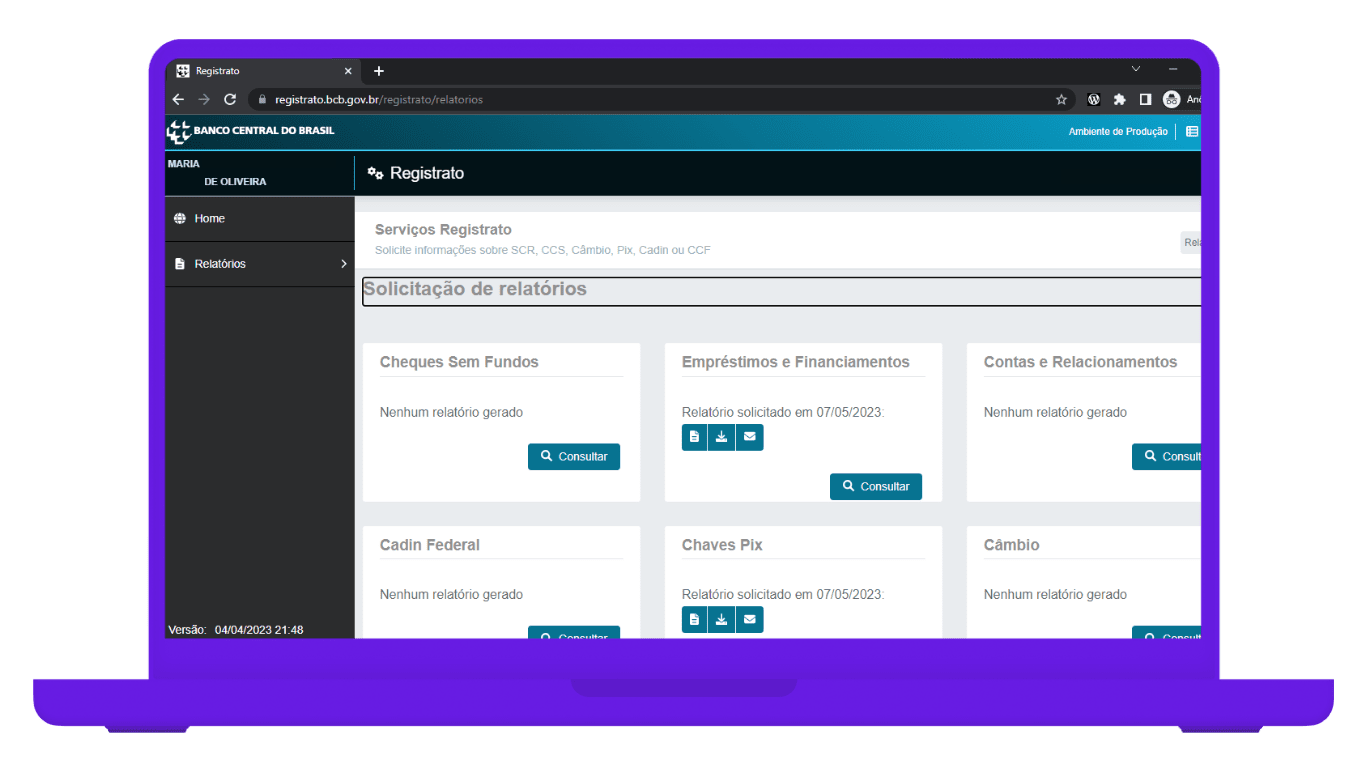Expand the Relatórios sidebar menu
1366x768 pixels.
tap(259, 264)
